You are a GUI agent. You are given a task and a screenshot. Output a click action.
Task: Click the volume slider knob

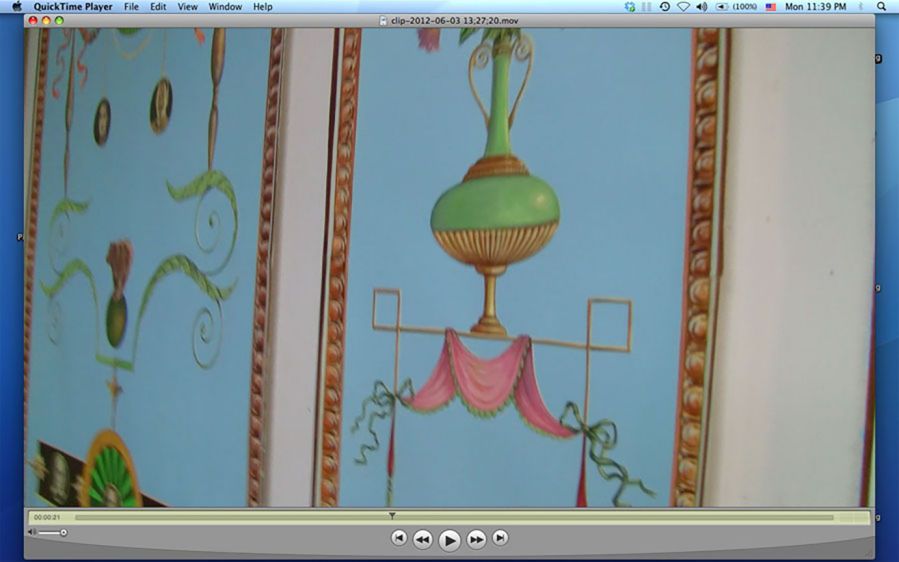pos(63,532)
